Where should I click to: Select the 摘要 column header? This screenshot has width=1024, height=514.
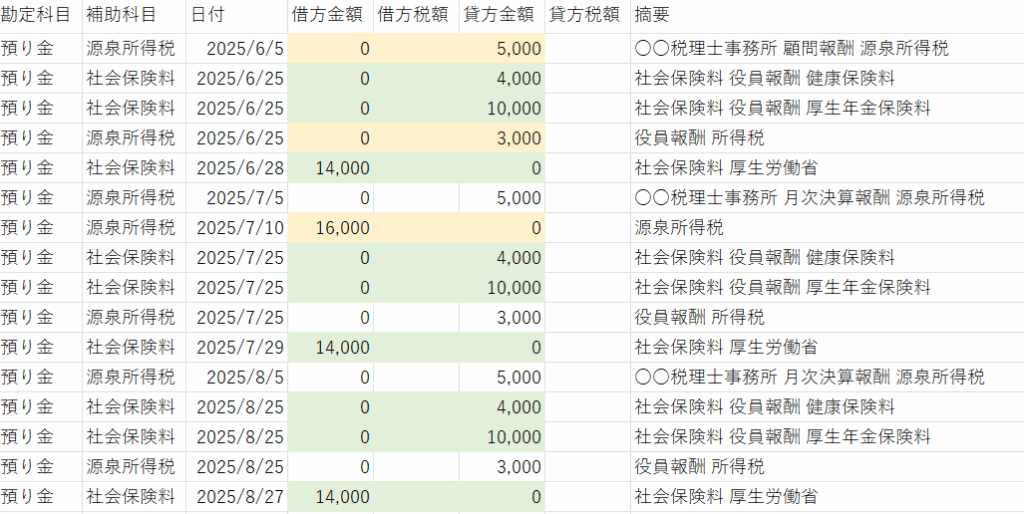point(652,15)
